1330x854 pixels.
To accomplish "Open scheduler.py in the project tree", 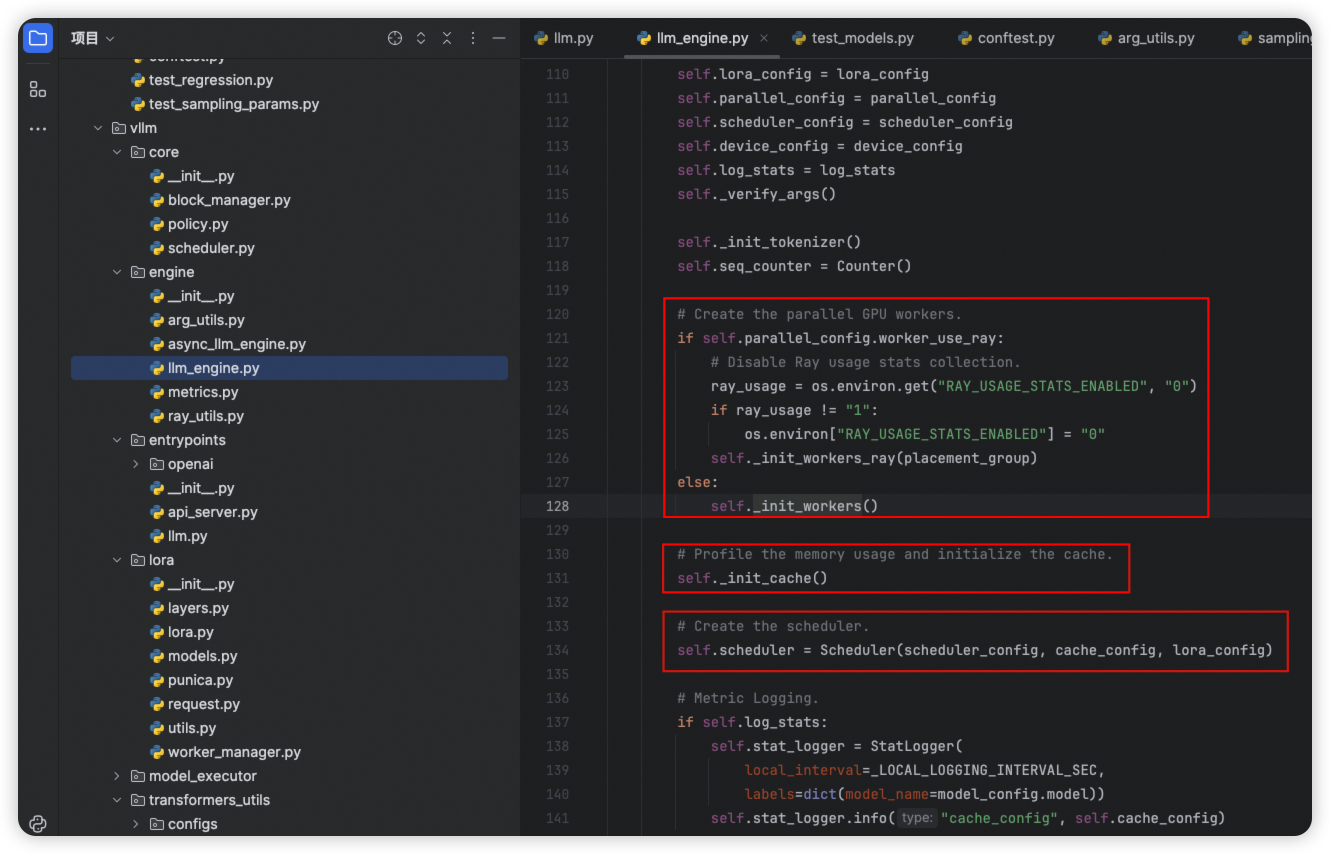I will click(x=211, y=248).
